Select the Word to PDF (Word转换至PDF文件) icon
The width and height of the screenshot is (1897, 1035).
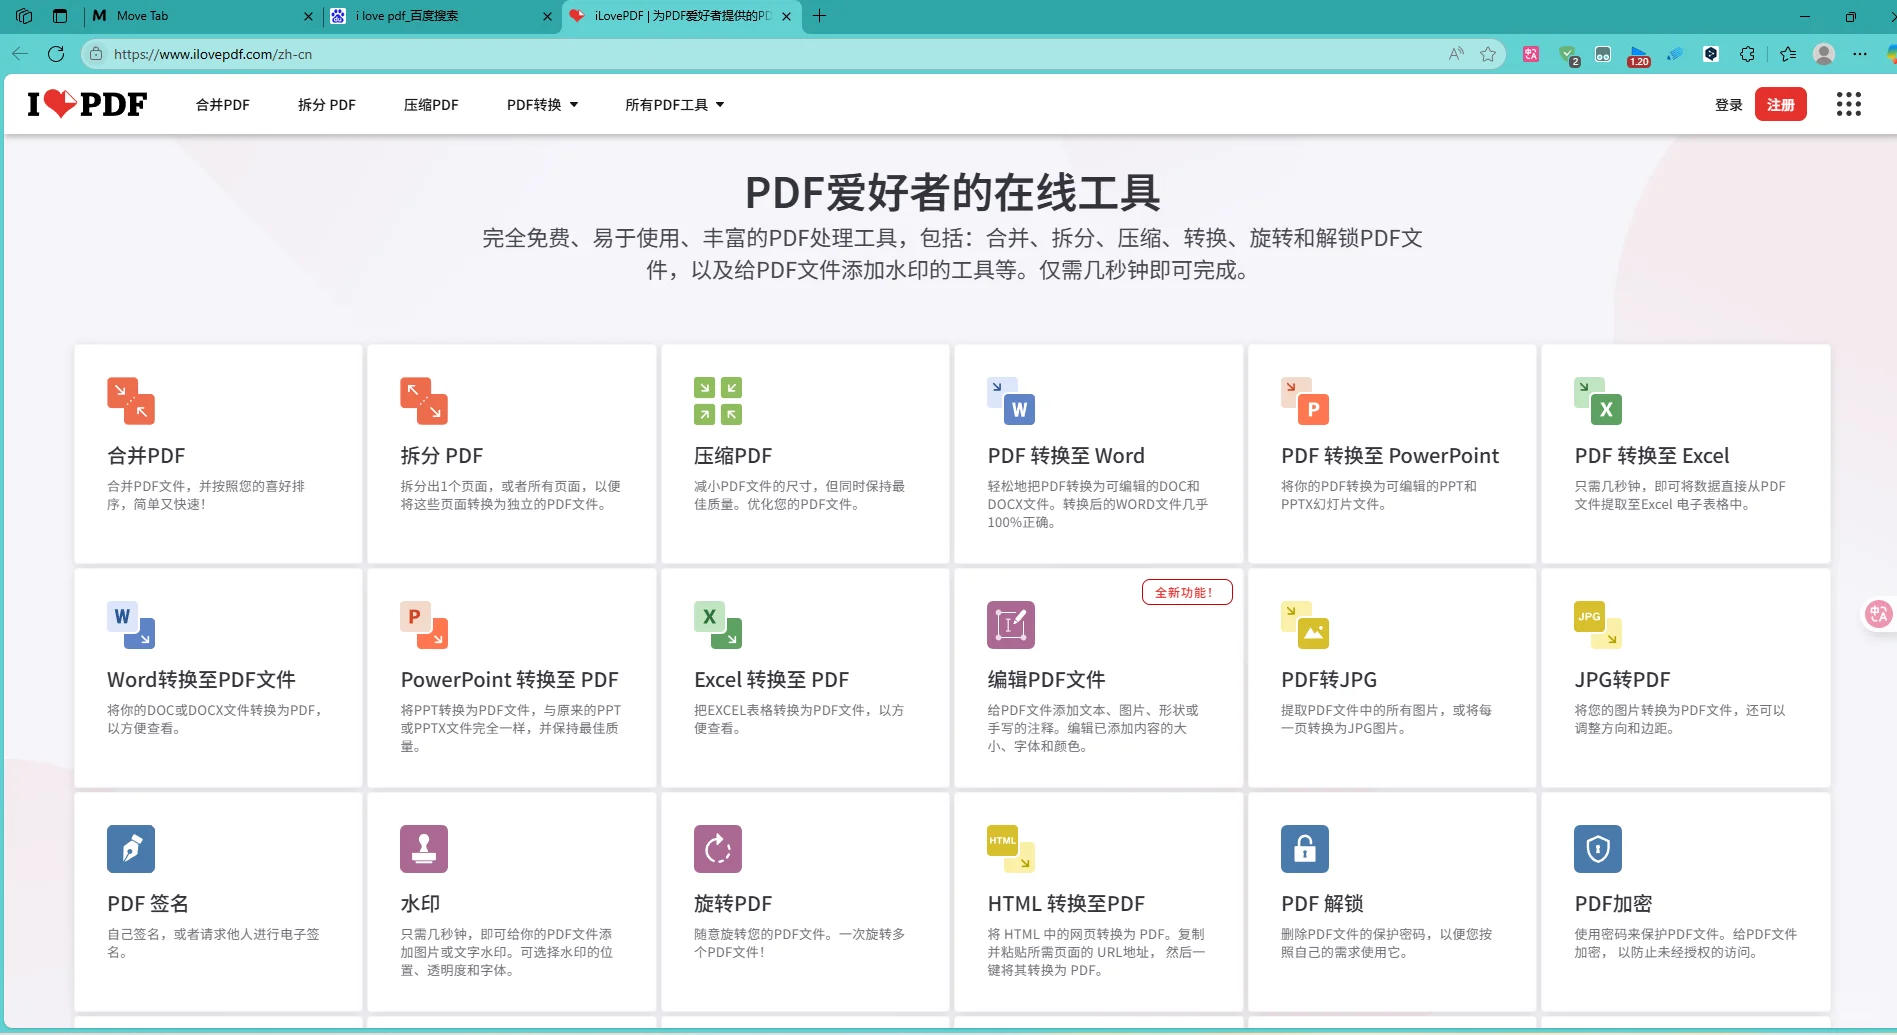(x=131, y=625)
